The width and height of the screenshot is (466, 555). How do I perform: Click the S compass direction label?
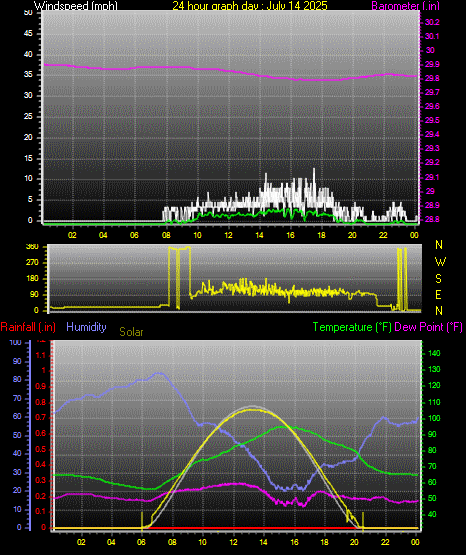click(438, 279)
